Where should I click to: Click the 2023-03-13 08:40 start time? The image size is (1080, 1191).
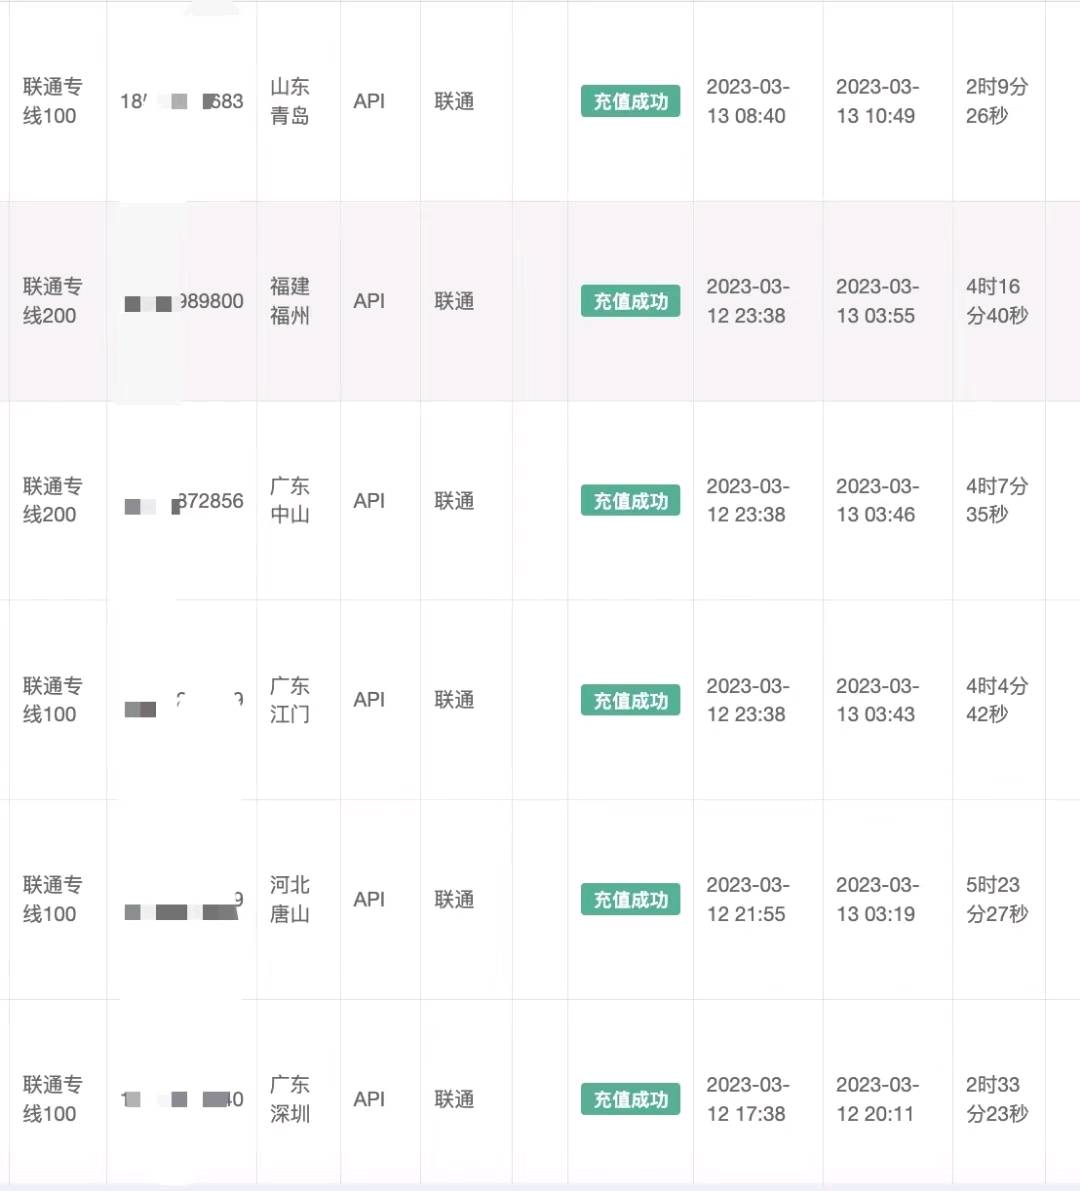coord(748,101)
